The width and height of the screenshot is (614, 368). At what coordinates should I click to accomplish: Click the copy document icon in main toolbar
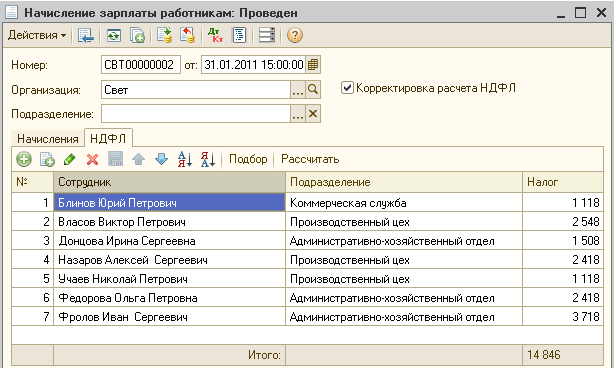pos(137,35)
